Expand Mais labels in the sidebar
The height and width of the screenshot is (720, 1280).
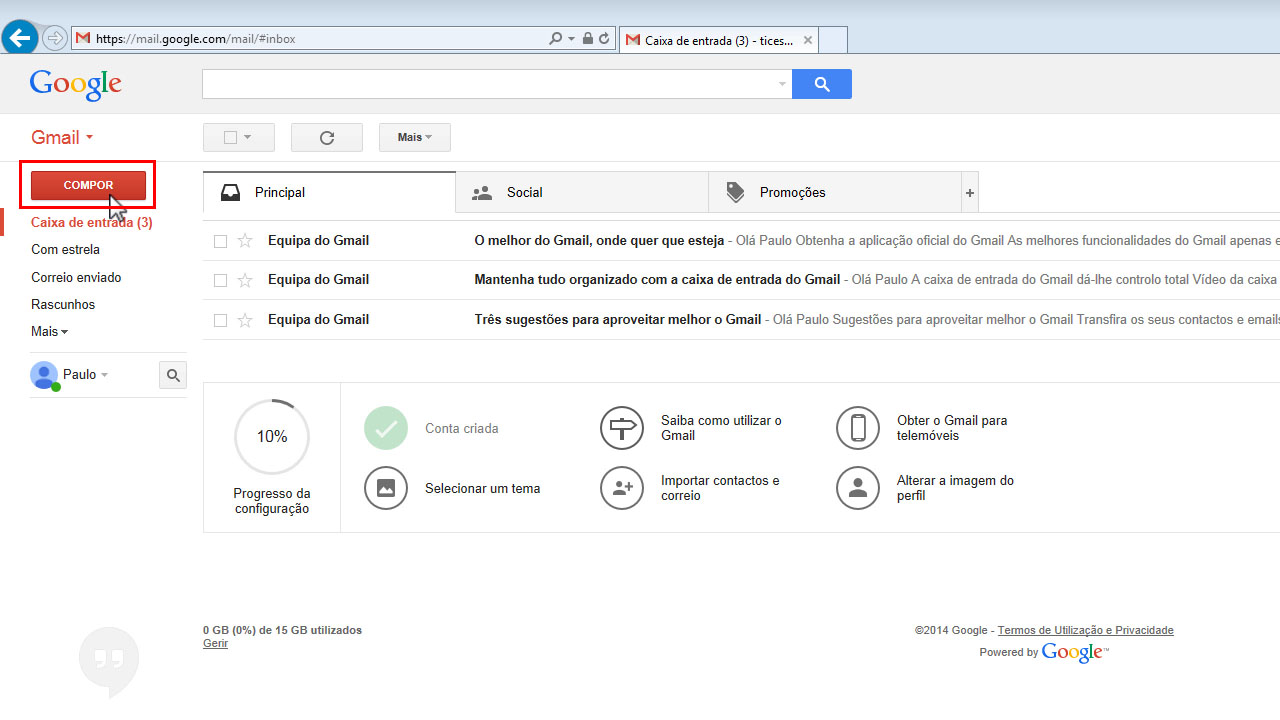[x=50, y=331]
